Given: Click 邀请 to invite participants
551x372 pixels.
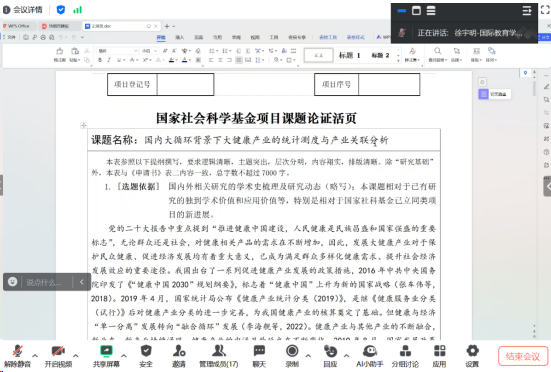Looking at the screenshot, I should pos(179,355).
